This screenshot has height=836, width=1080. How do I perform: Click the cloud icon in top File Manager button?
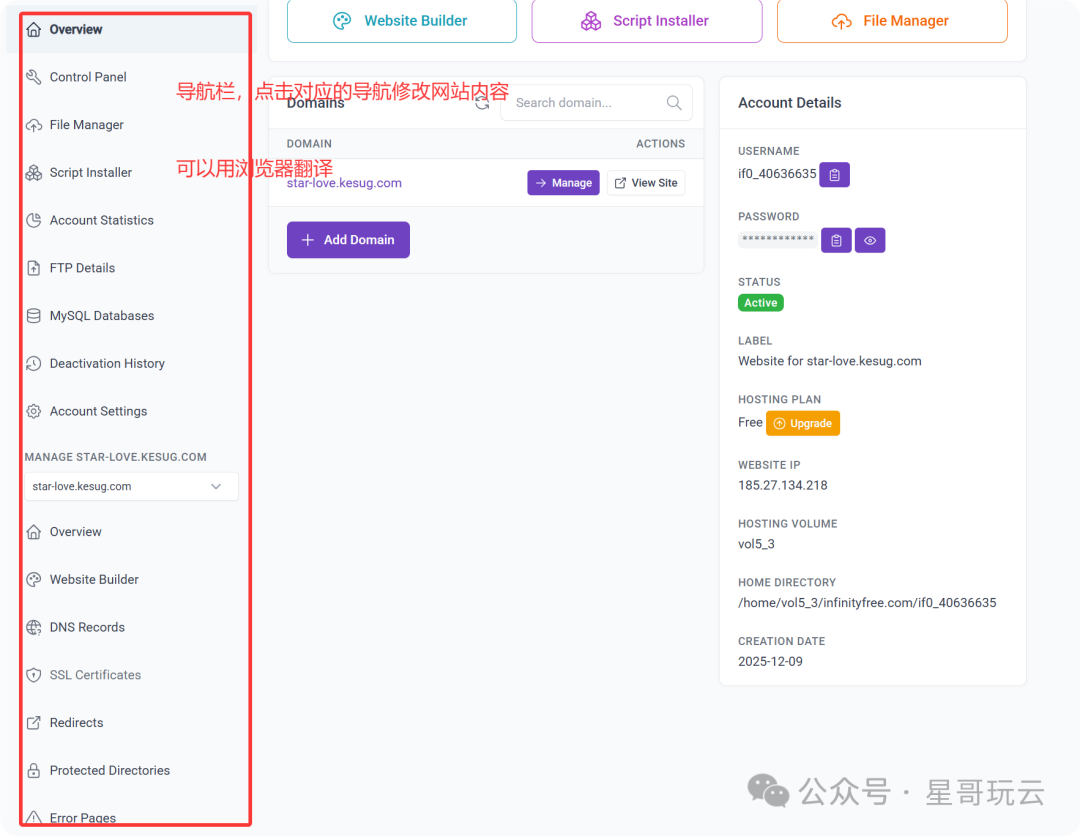[842, 22]
